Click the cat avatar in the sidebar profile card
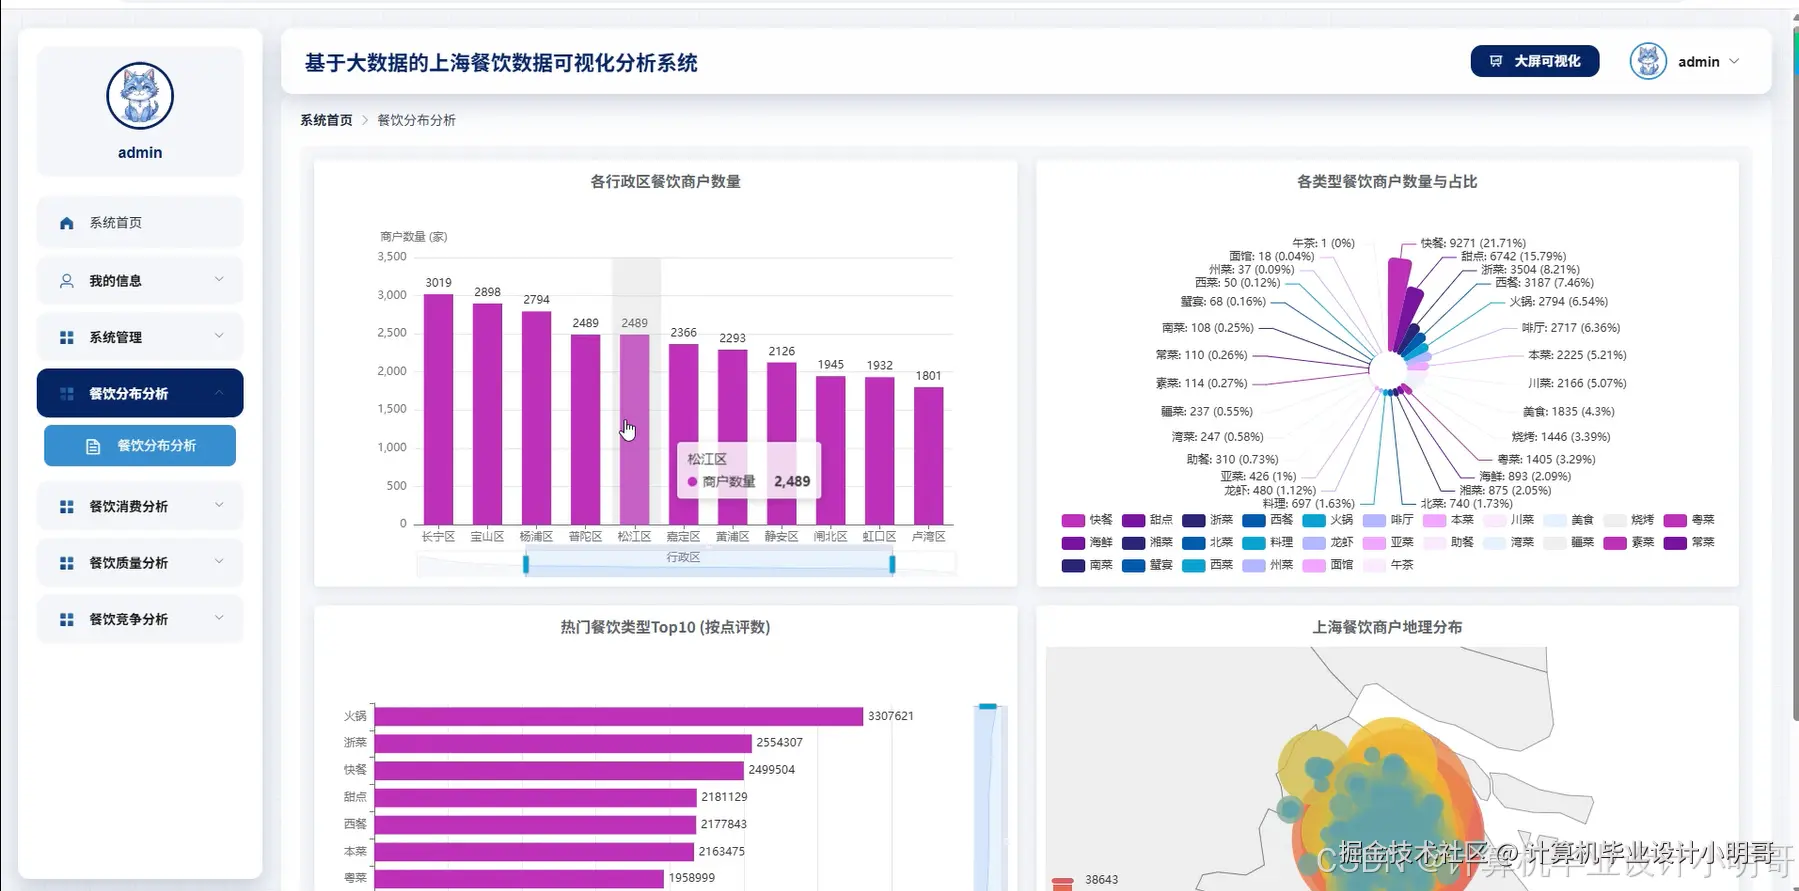Screen dimensions: 1799x891 coord(140,96)
